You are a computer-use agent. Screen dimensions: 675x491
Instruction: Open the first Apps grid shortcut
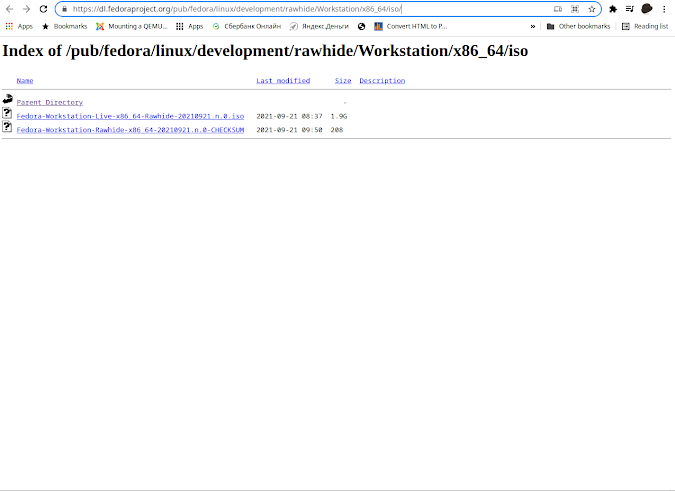[19, 26]
